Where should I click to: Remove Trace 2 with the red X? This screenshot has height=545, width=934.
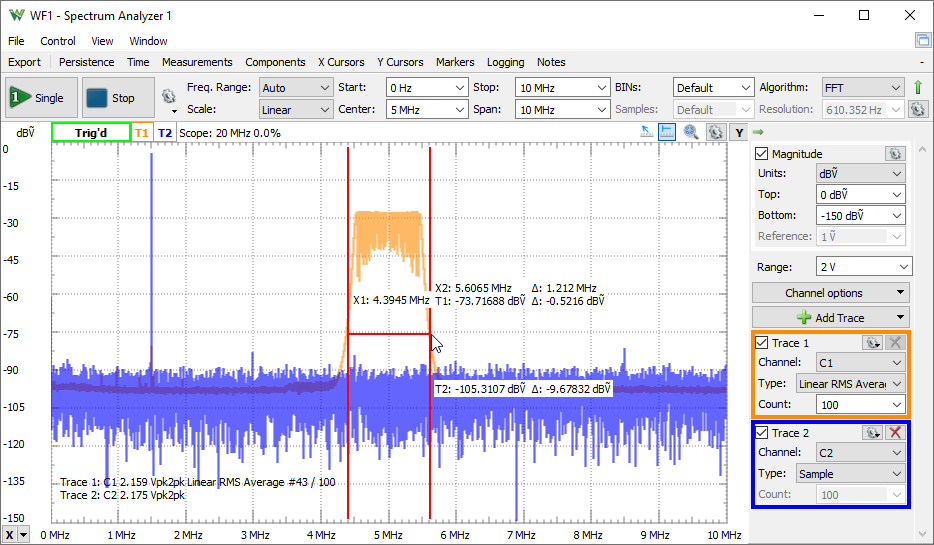tap(895, 433)
